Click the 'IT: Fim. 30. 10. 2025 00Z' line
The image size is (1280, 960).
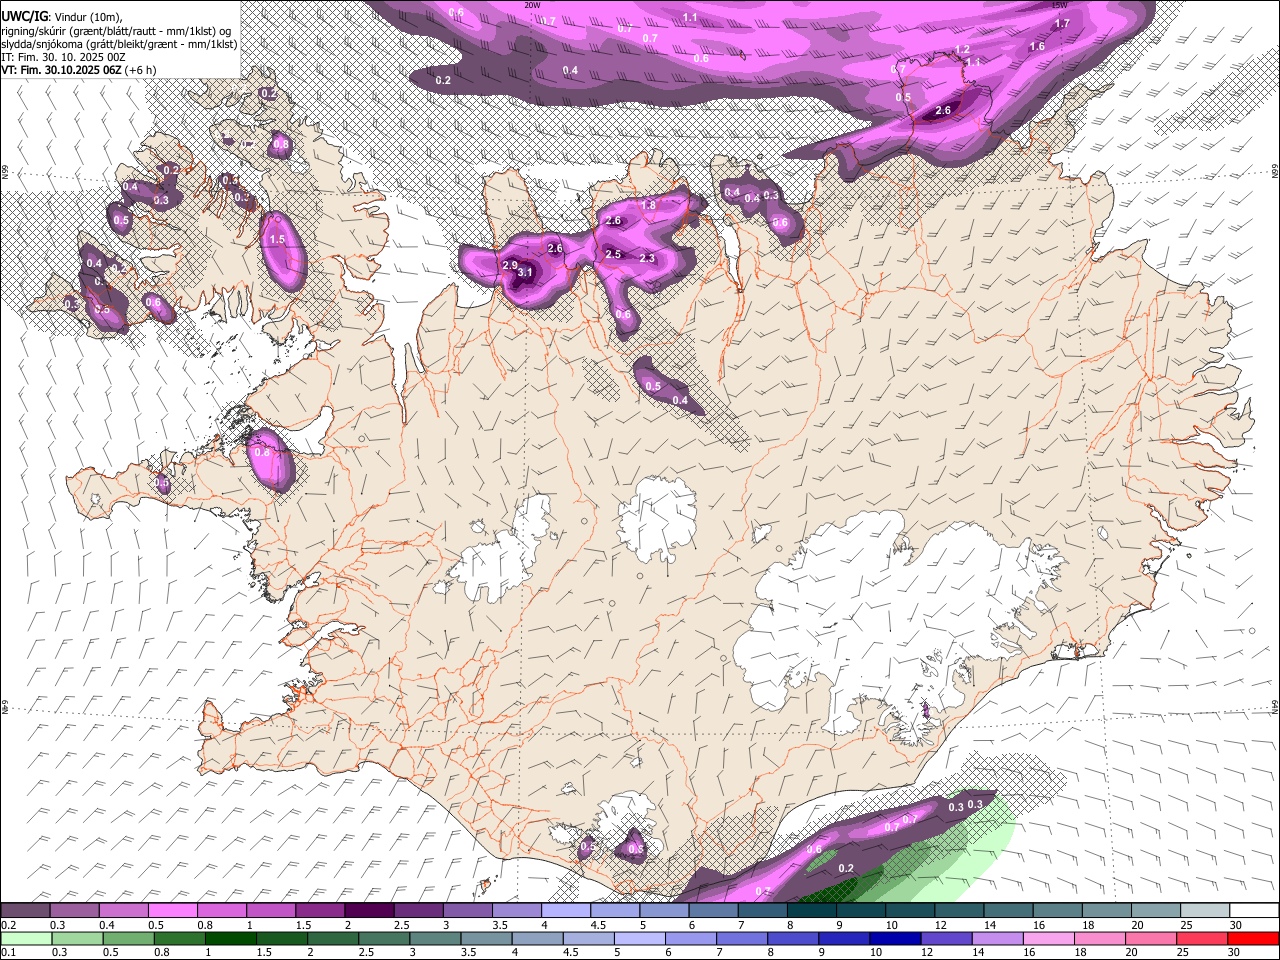point(63,57)
